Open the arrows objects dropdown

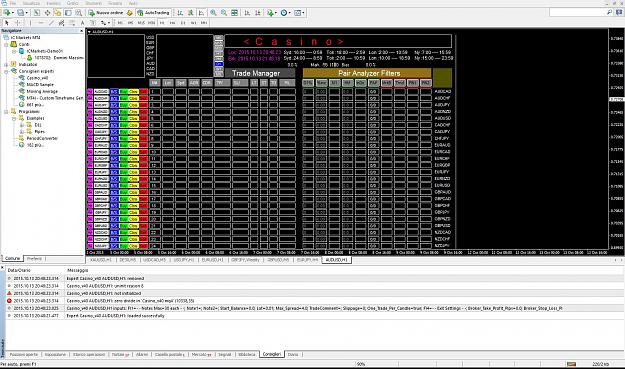click(105, 23)
